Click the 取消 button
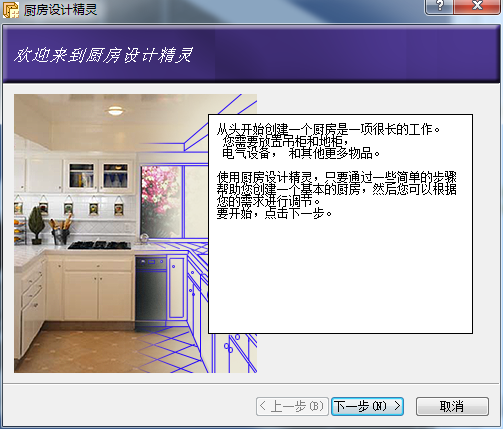The height and width of the screenshot is (429, 503). point(452,406)
